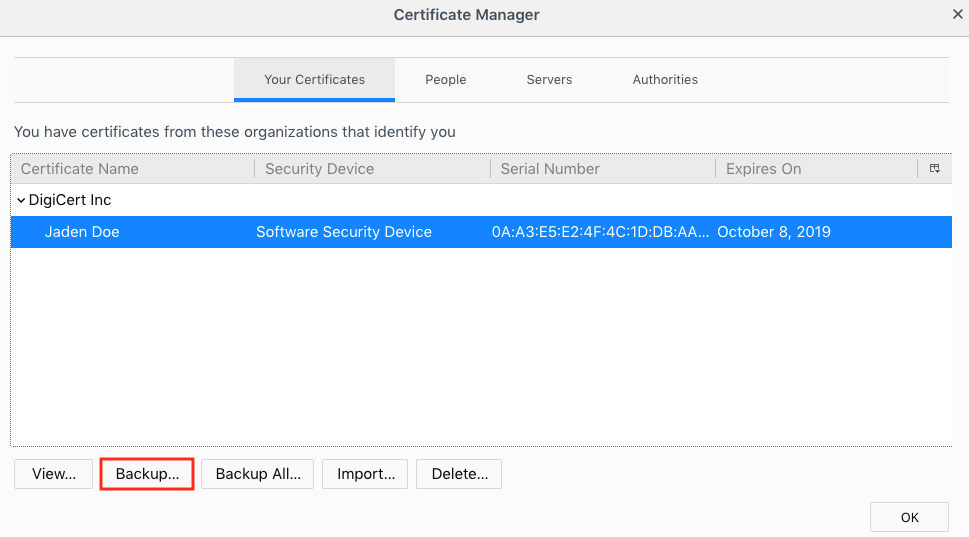Collapse the DigiCert Inc tree chevron
This screenshot has width=969, height=537.
[21, 200]
